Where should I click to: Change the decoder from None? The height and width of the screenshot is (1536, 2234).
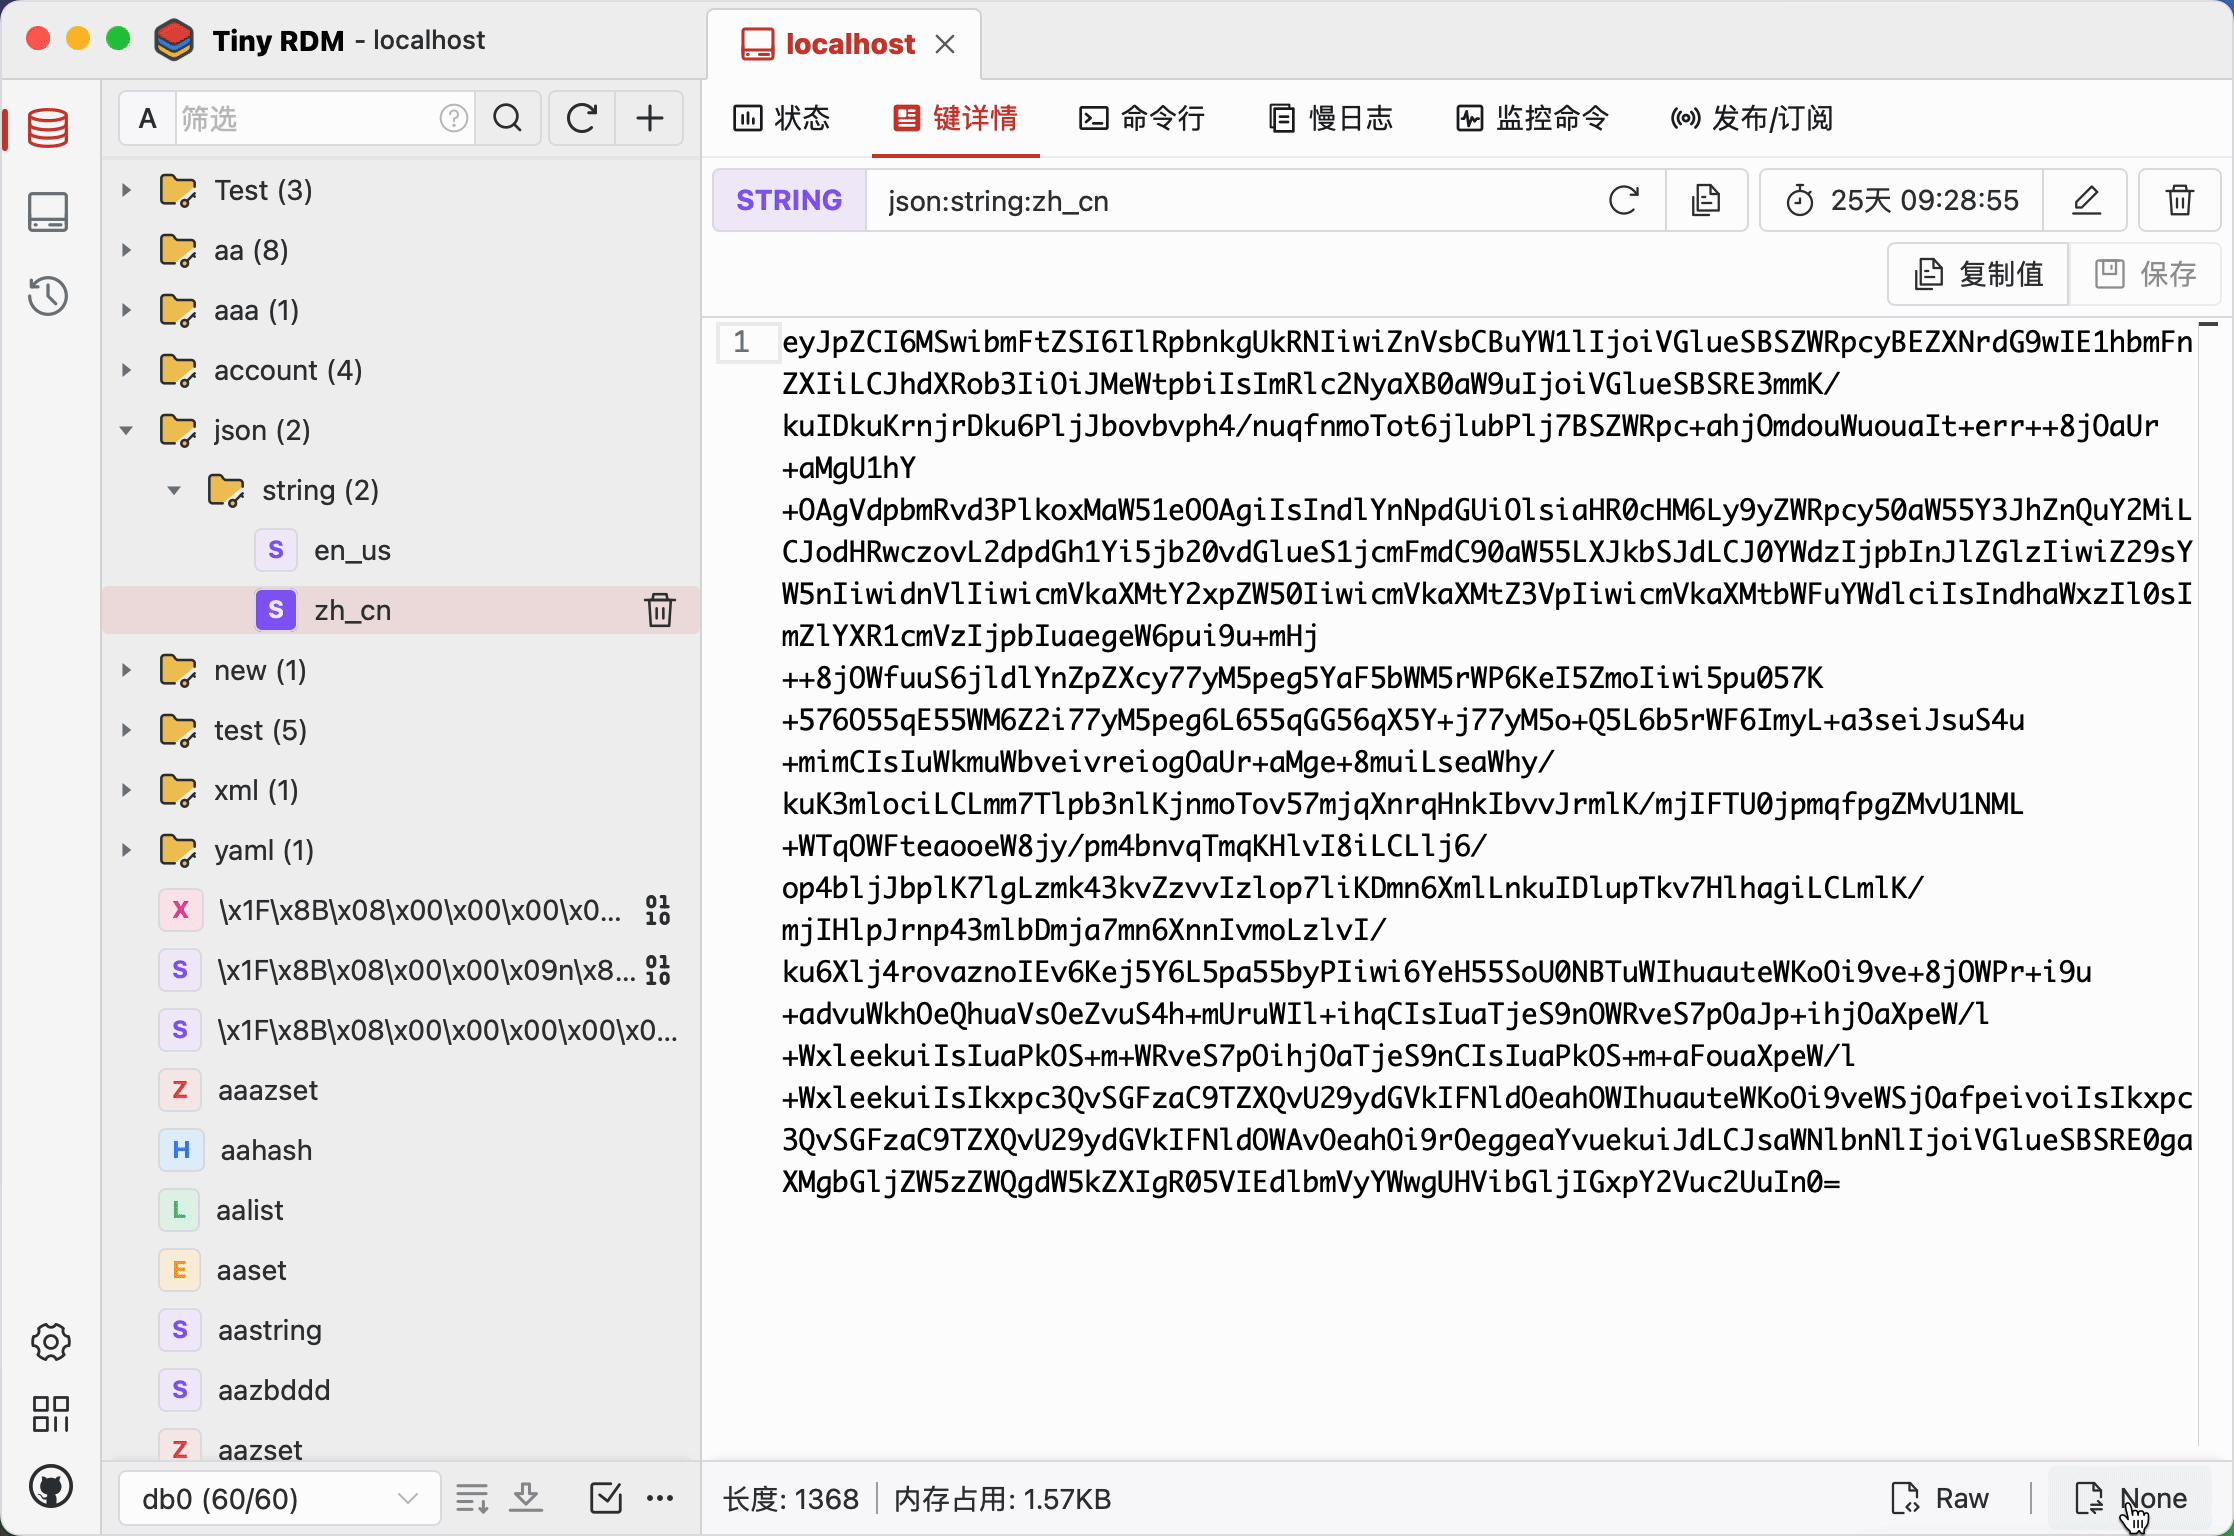click(x=2132, y=1497)
